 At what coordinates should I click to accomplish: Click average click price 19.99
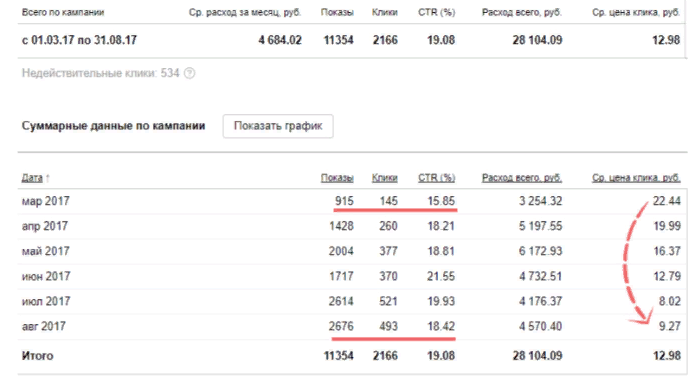coord(667,226)
